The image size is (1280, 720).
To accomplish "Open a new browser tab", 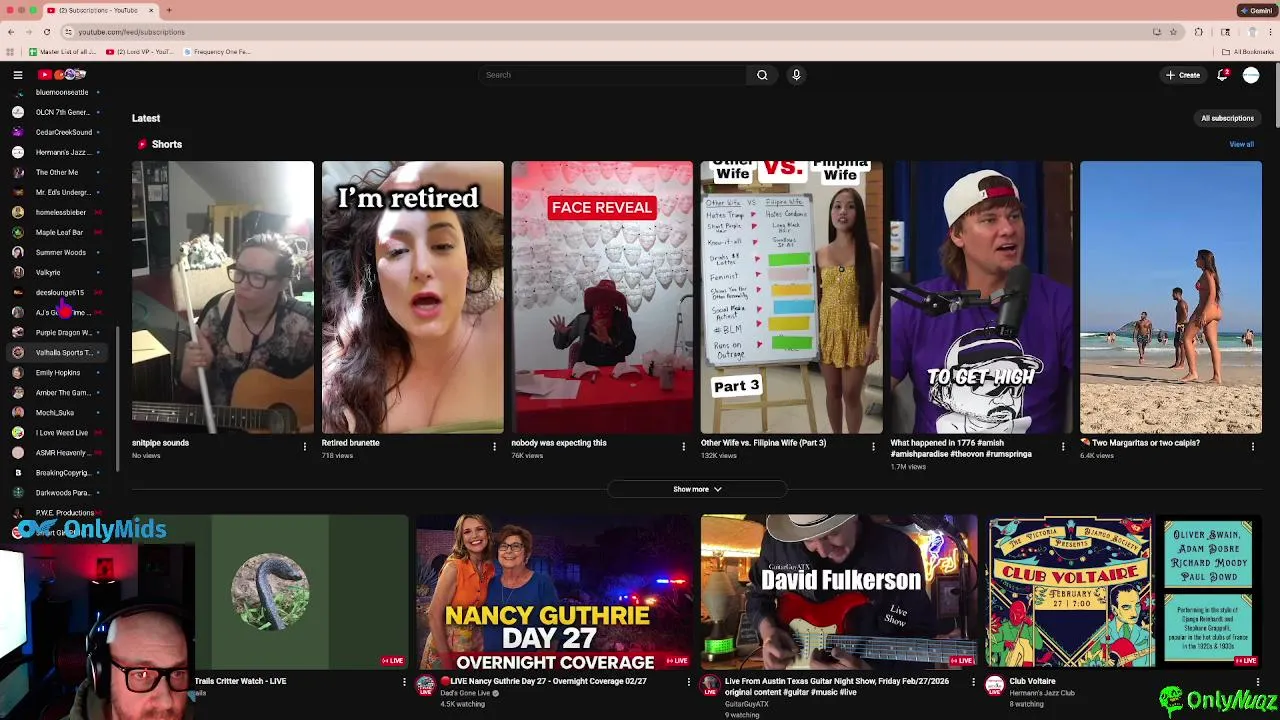I will 169,10.
